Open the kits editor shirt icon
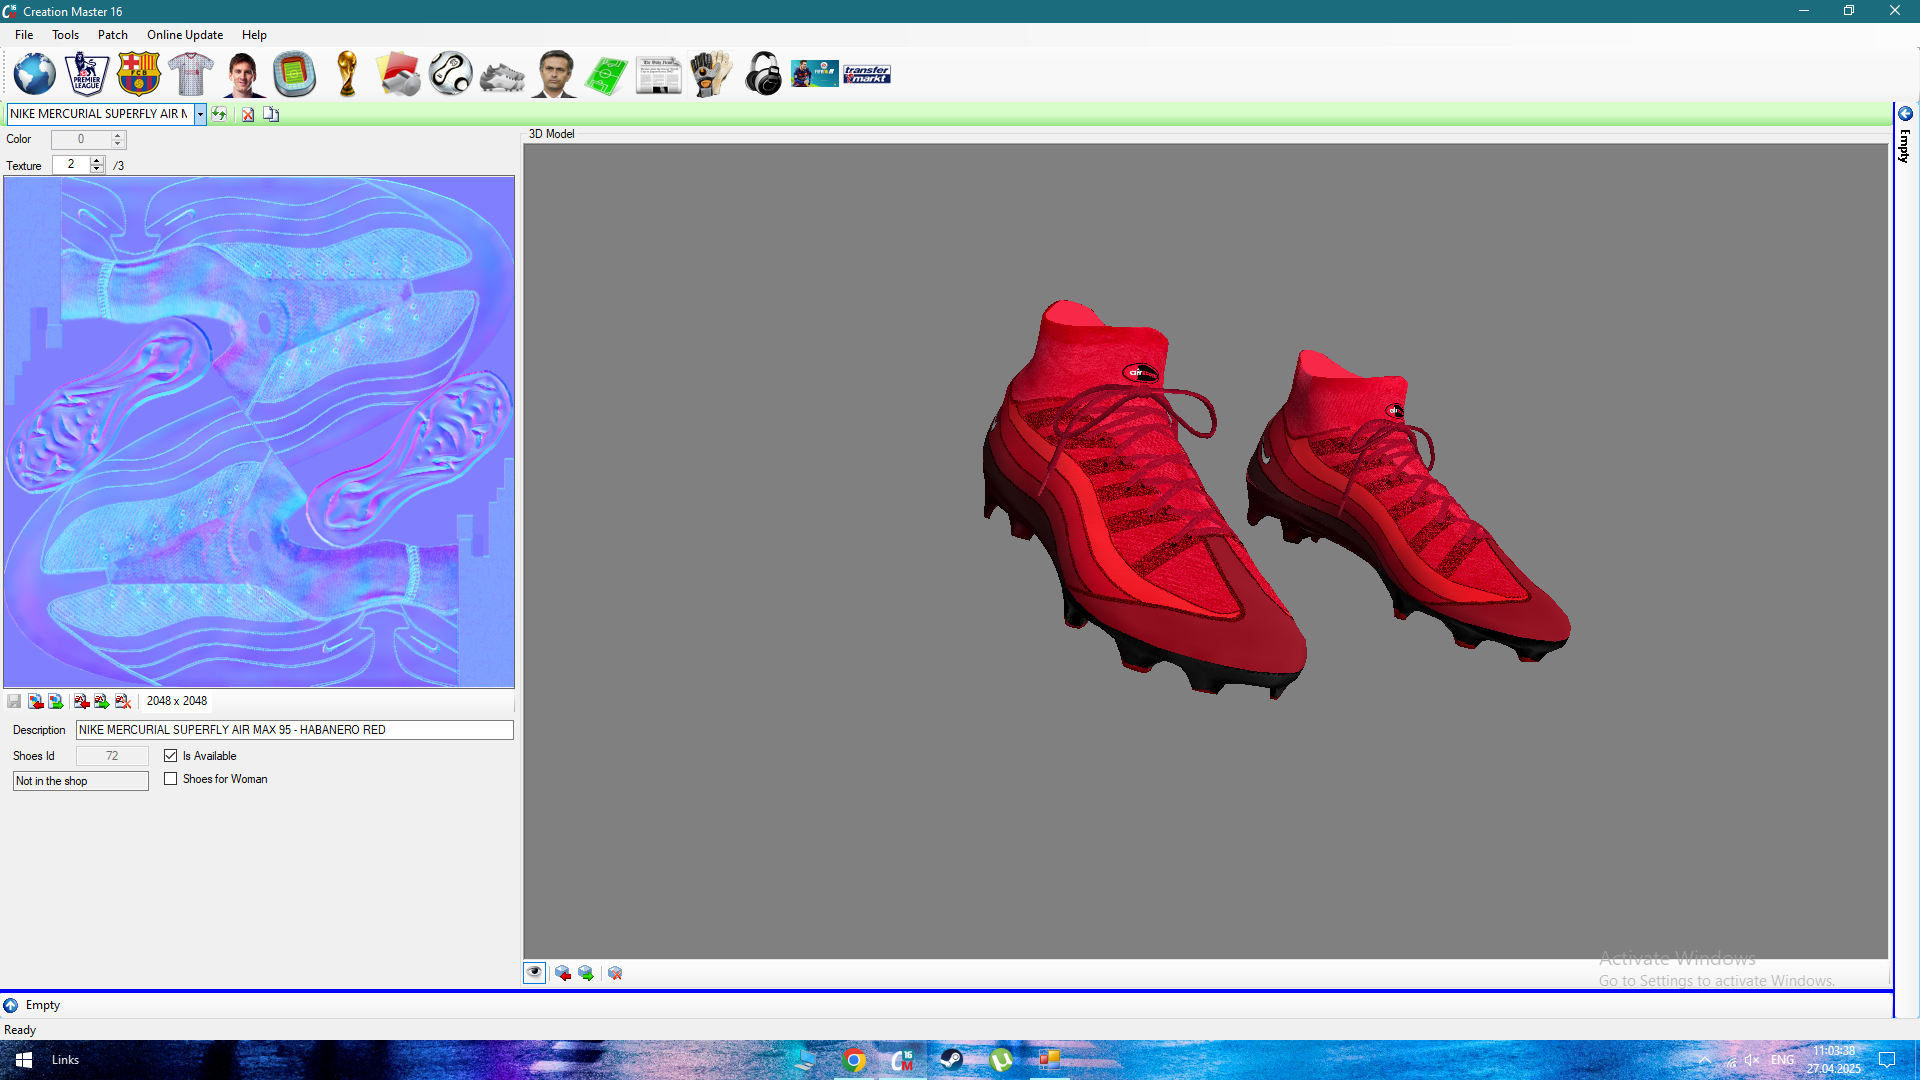Image resolution: width=1920 pixels, height=1080 pixels. click(x=191, y=74)
